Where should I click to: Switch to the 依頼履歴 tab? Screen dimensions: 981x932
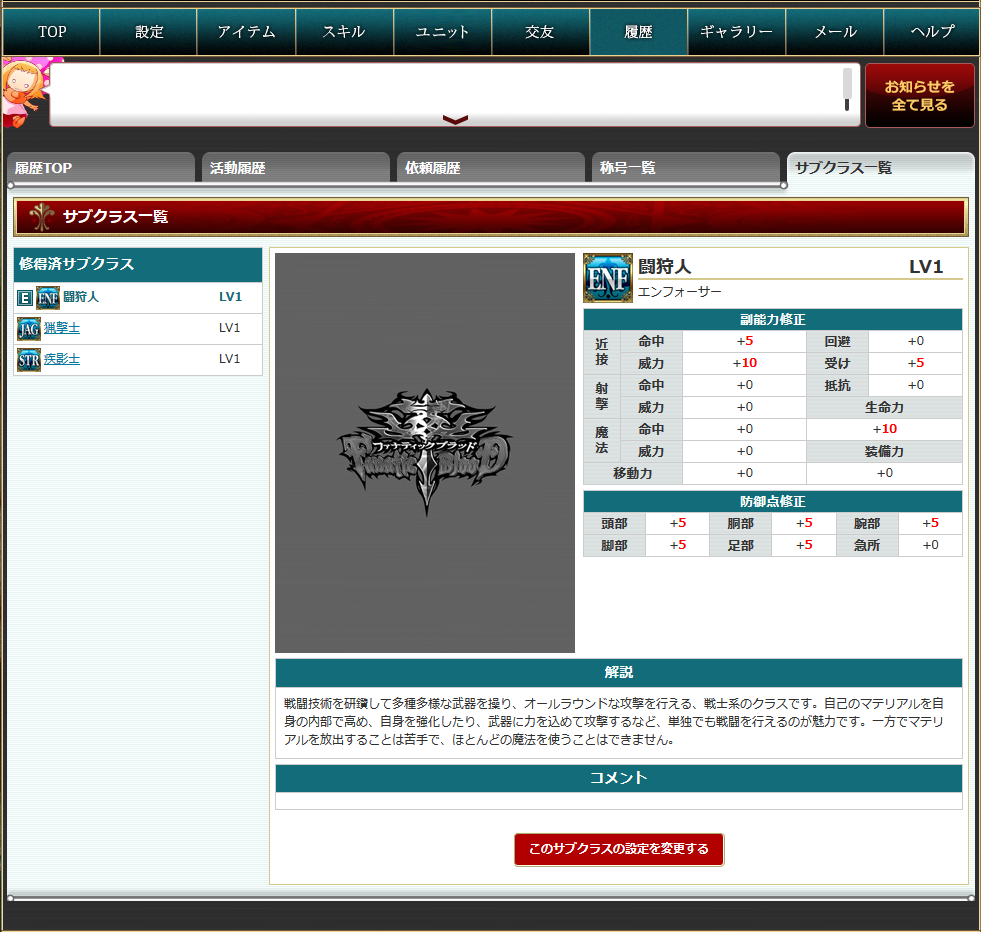(x=491, y=168)
